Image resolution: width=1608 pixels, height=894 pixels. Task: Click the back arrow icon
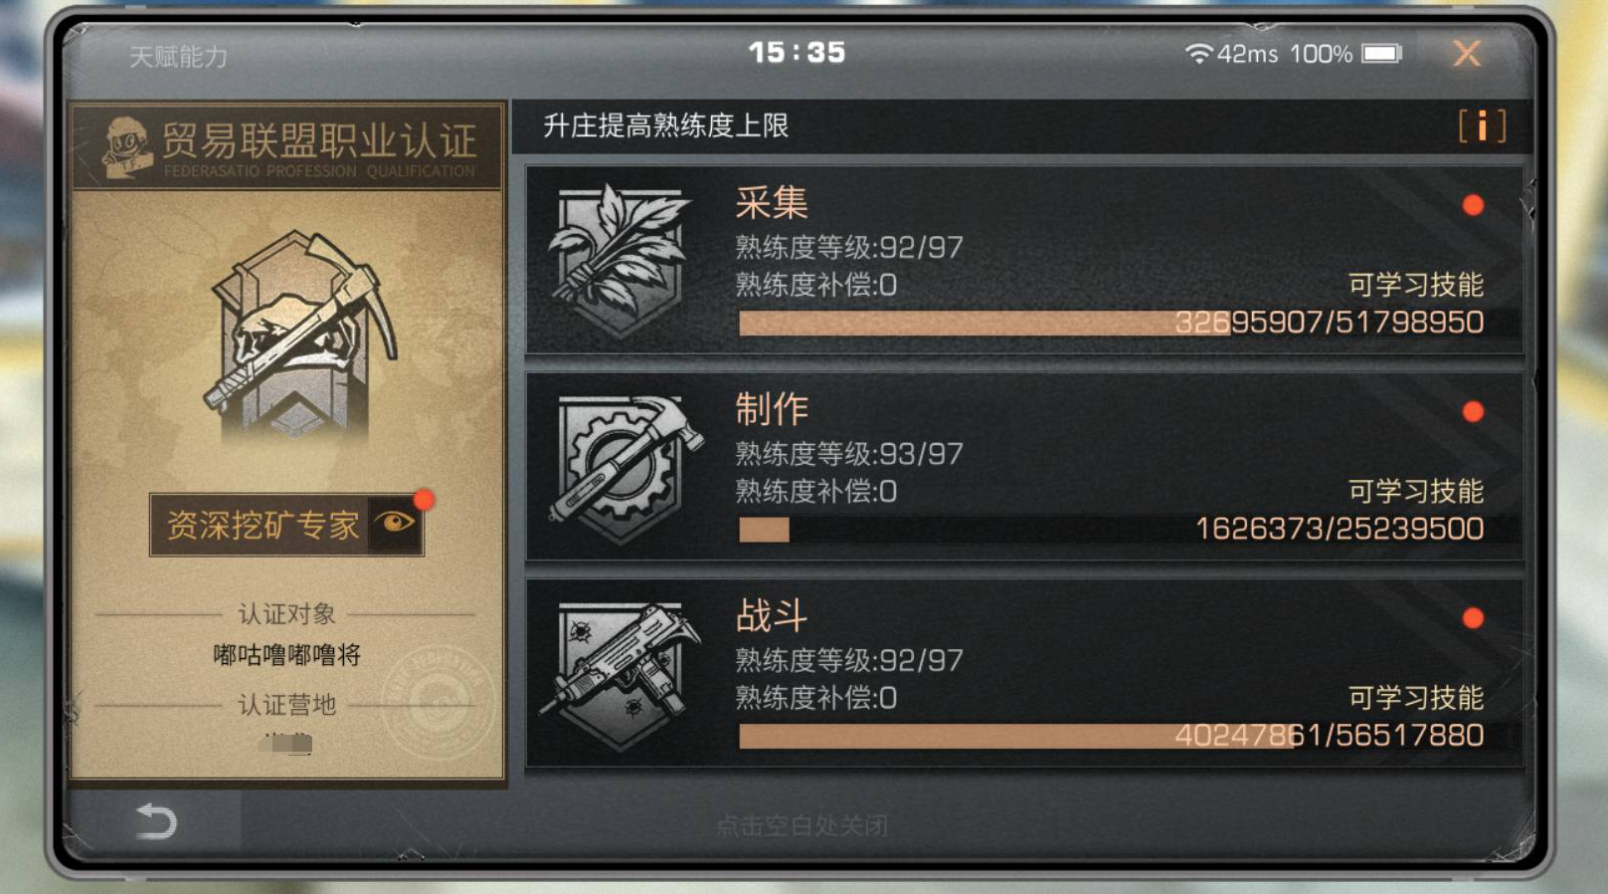click(x=156, y=822)
